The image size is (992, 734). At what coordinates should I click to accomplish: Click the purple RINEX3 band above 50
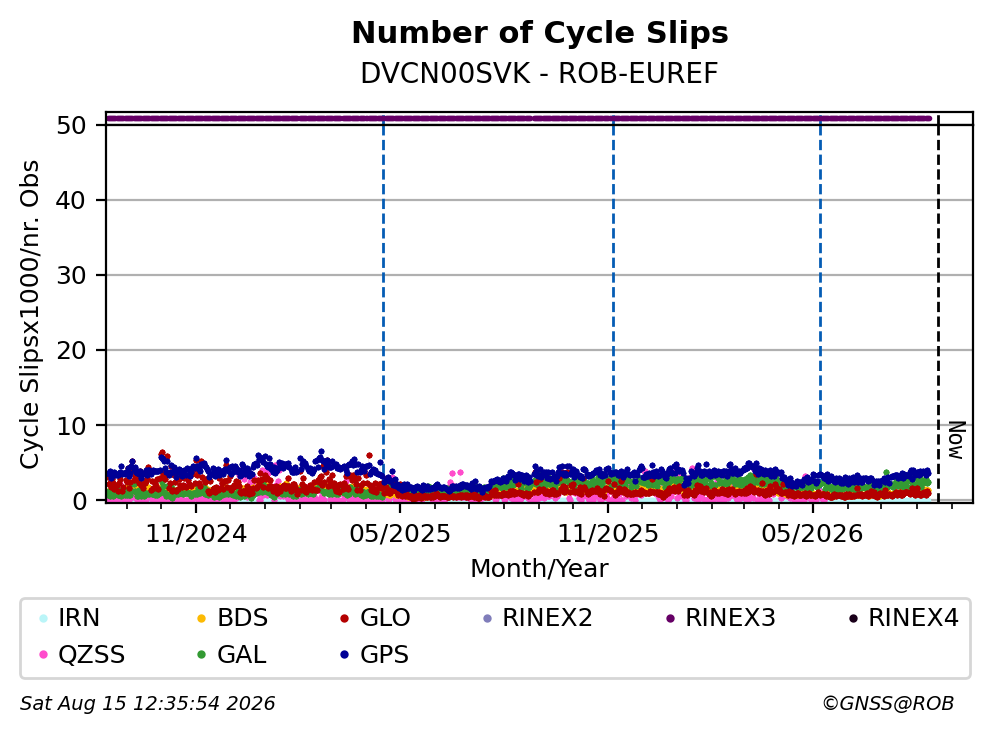[x=519, y=118]
